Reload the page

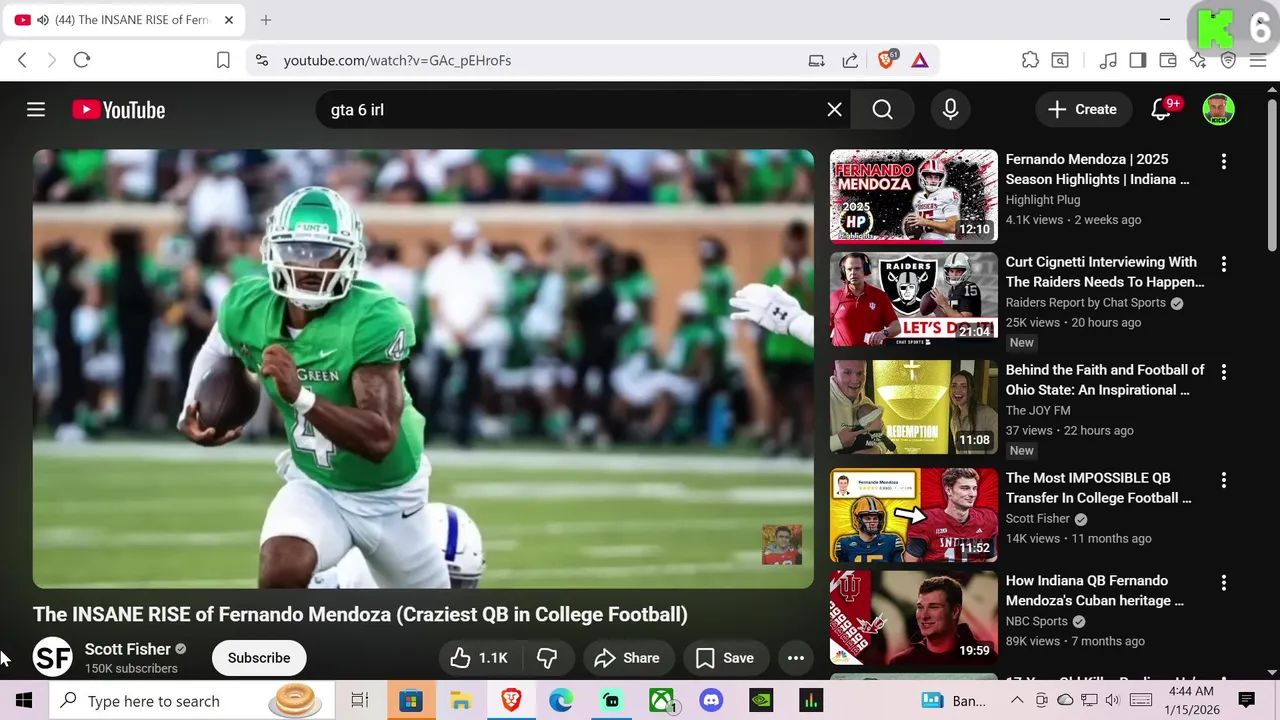(x=82, y=60)
